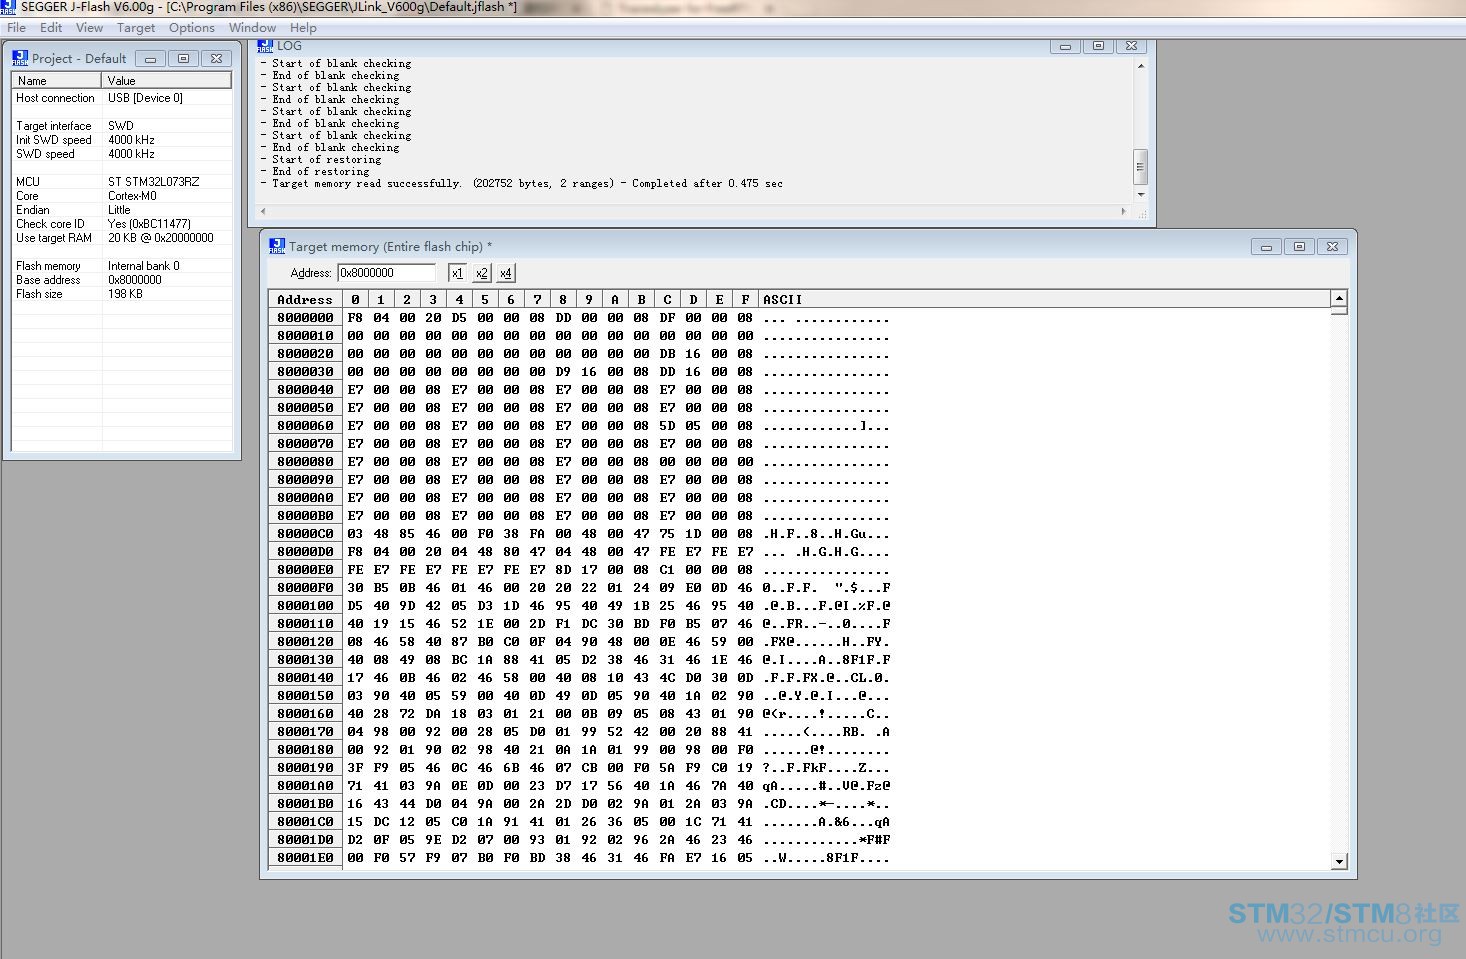Image resolution: width=1466 pixels, height=959 pixels.
Task: Open the Options menu
Action: click(191, 28)
